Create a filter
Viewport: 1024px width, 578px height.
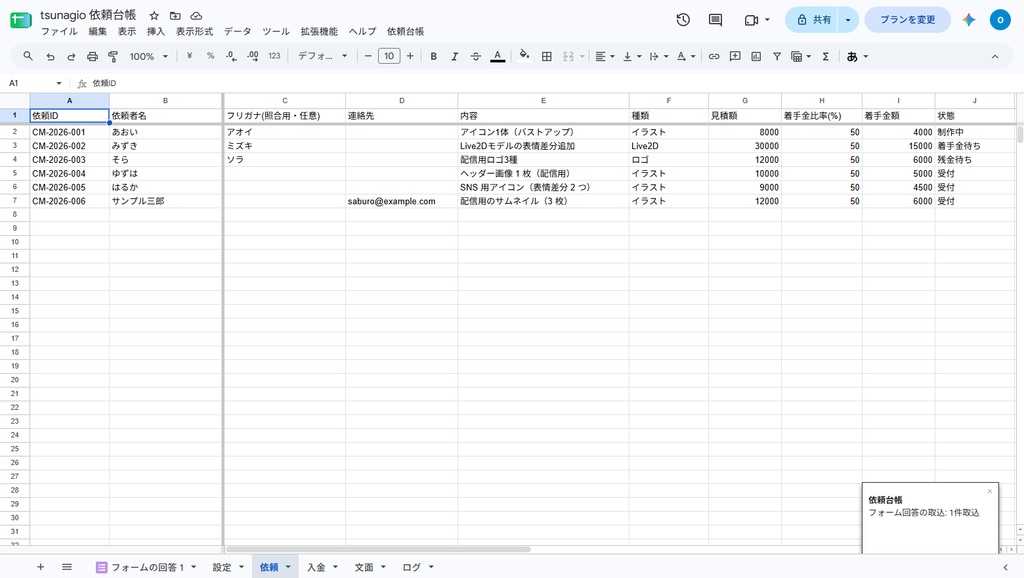click(776, 57)
